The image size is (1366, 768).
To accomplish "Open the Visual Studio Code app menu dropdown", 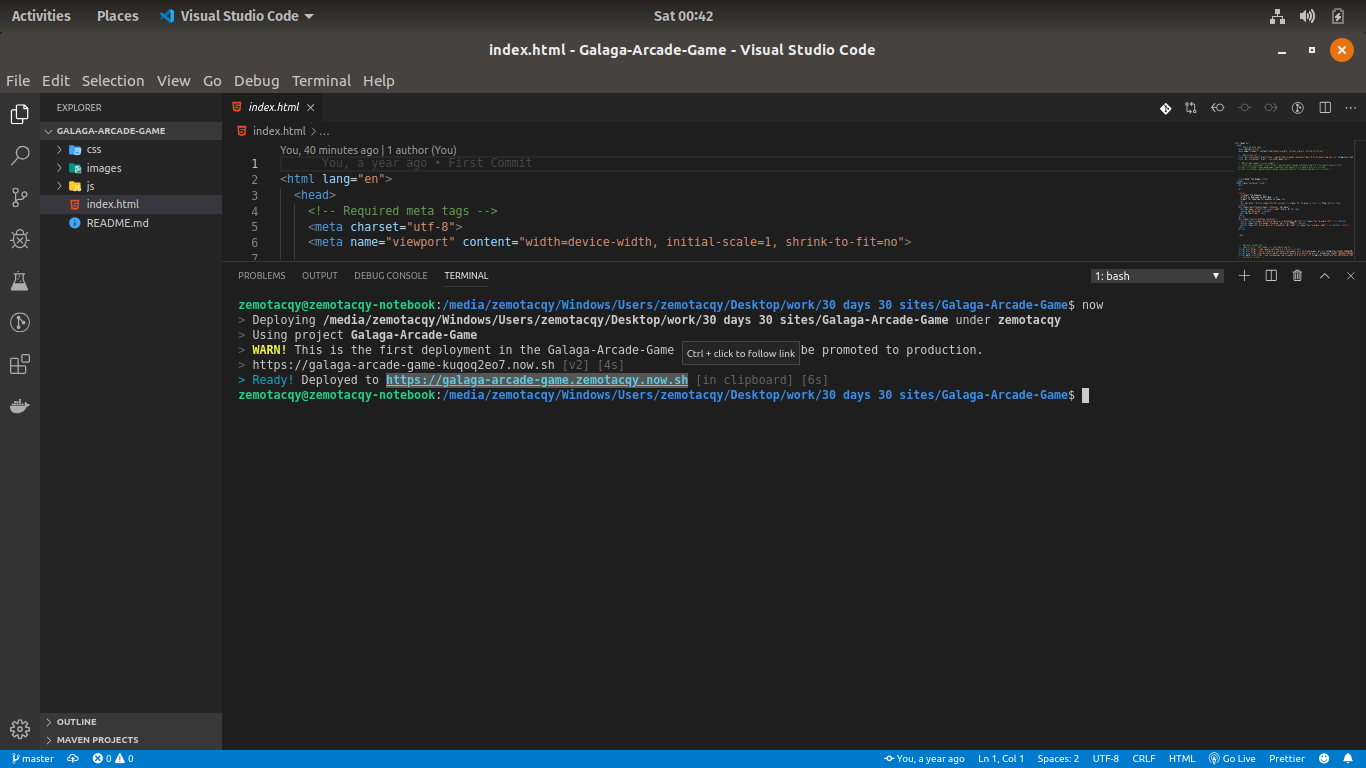I will tap(236, 16).
